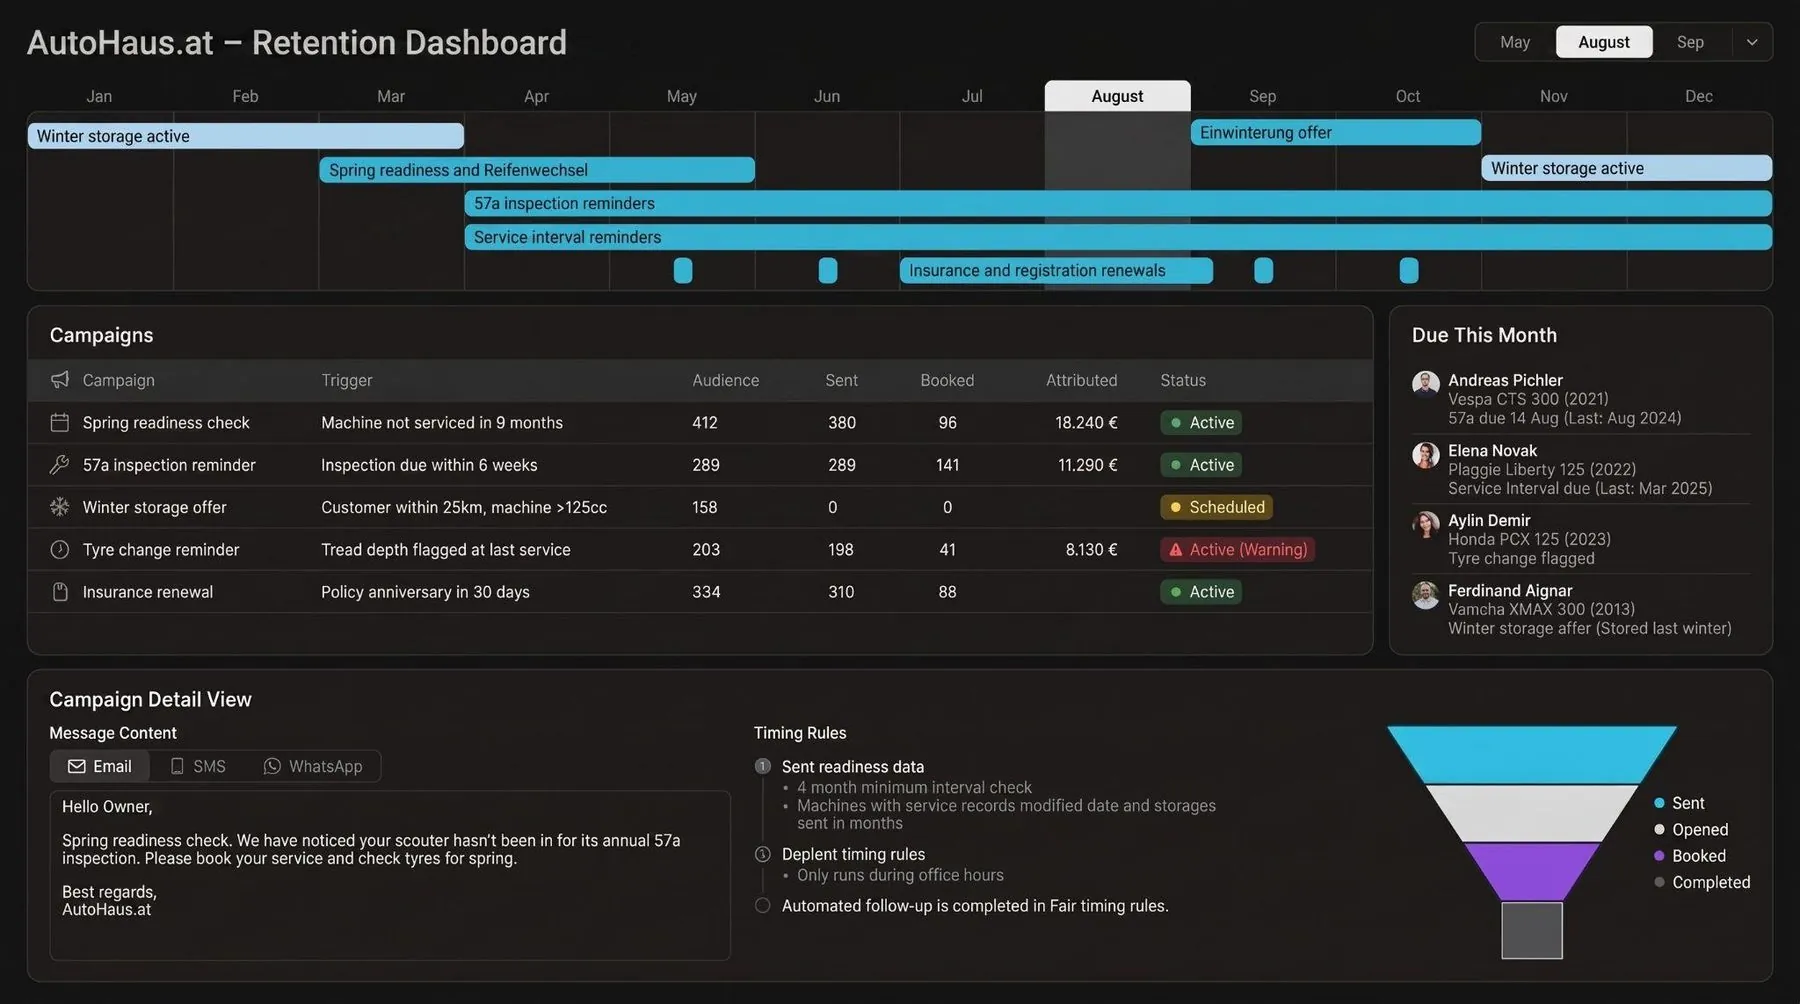Click Ferdinand Aignar's avatar

[x=1425, y=594]
